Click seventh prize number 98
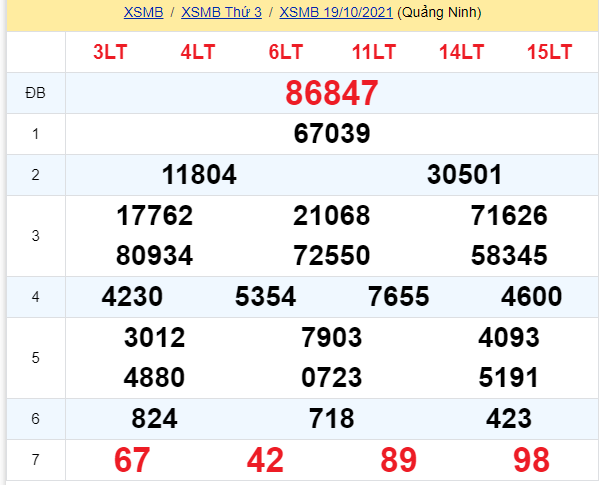 531,460
